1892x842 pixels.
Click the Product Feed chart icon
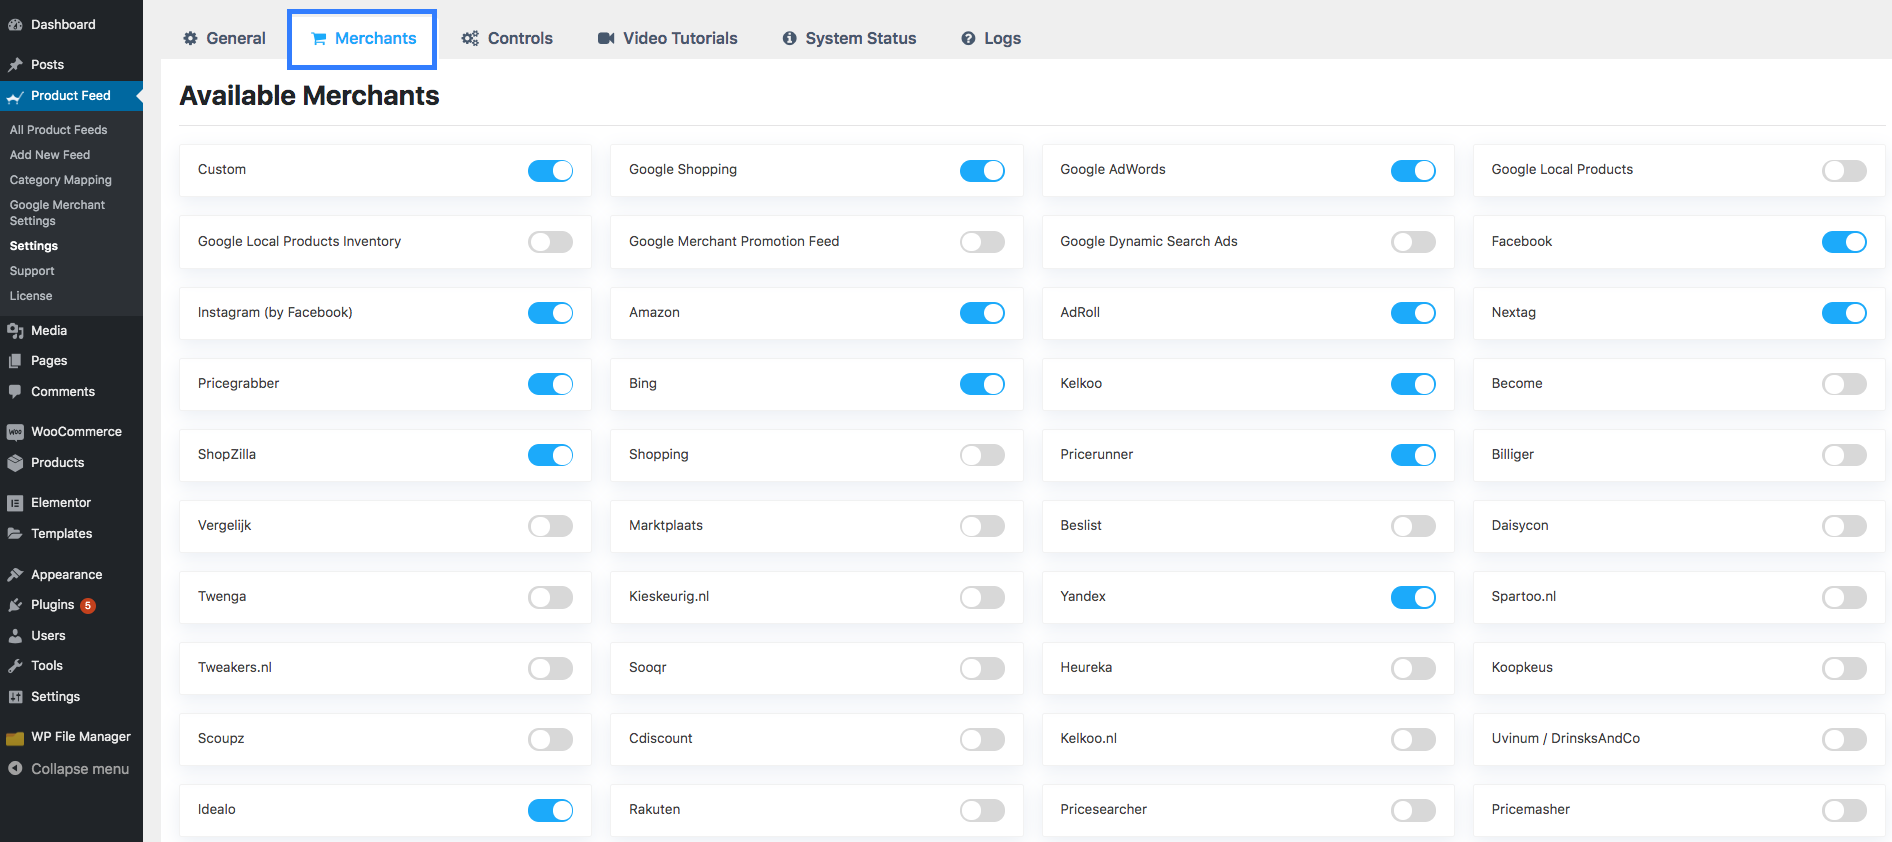[15, 97]
